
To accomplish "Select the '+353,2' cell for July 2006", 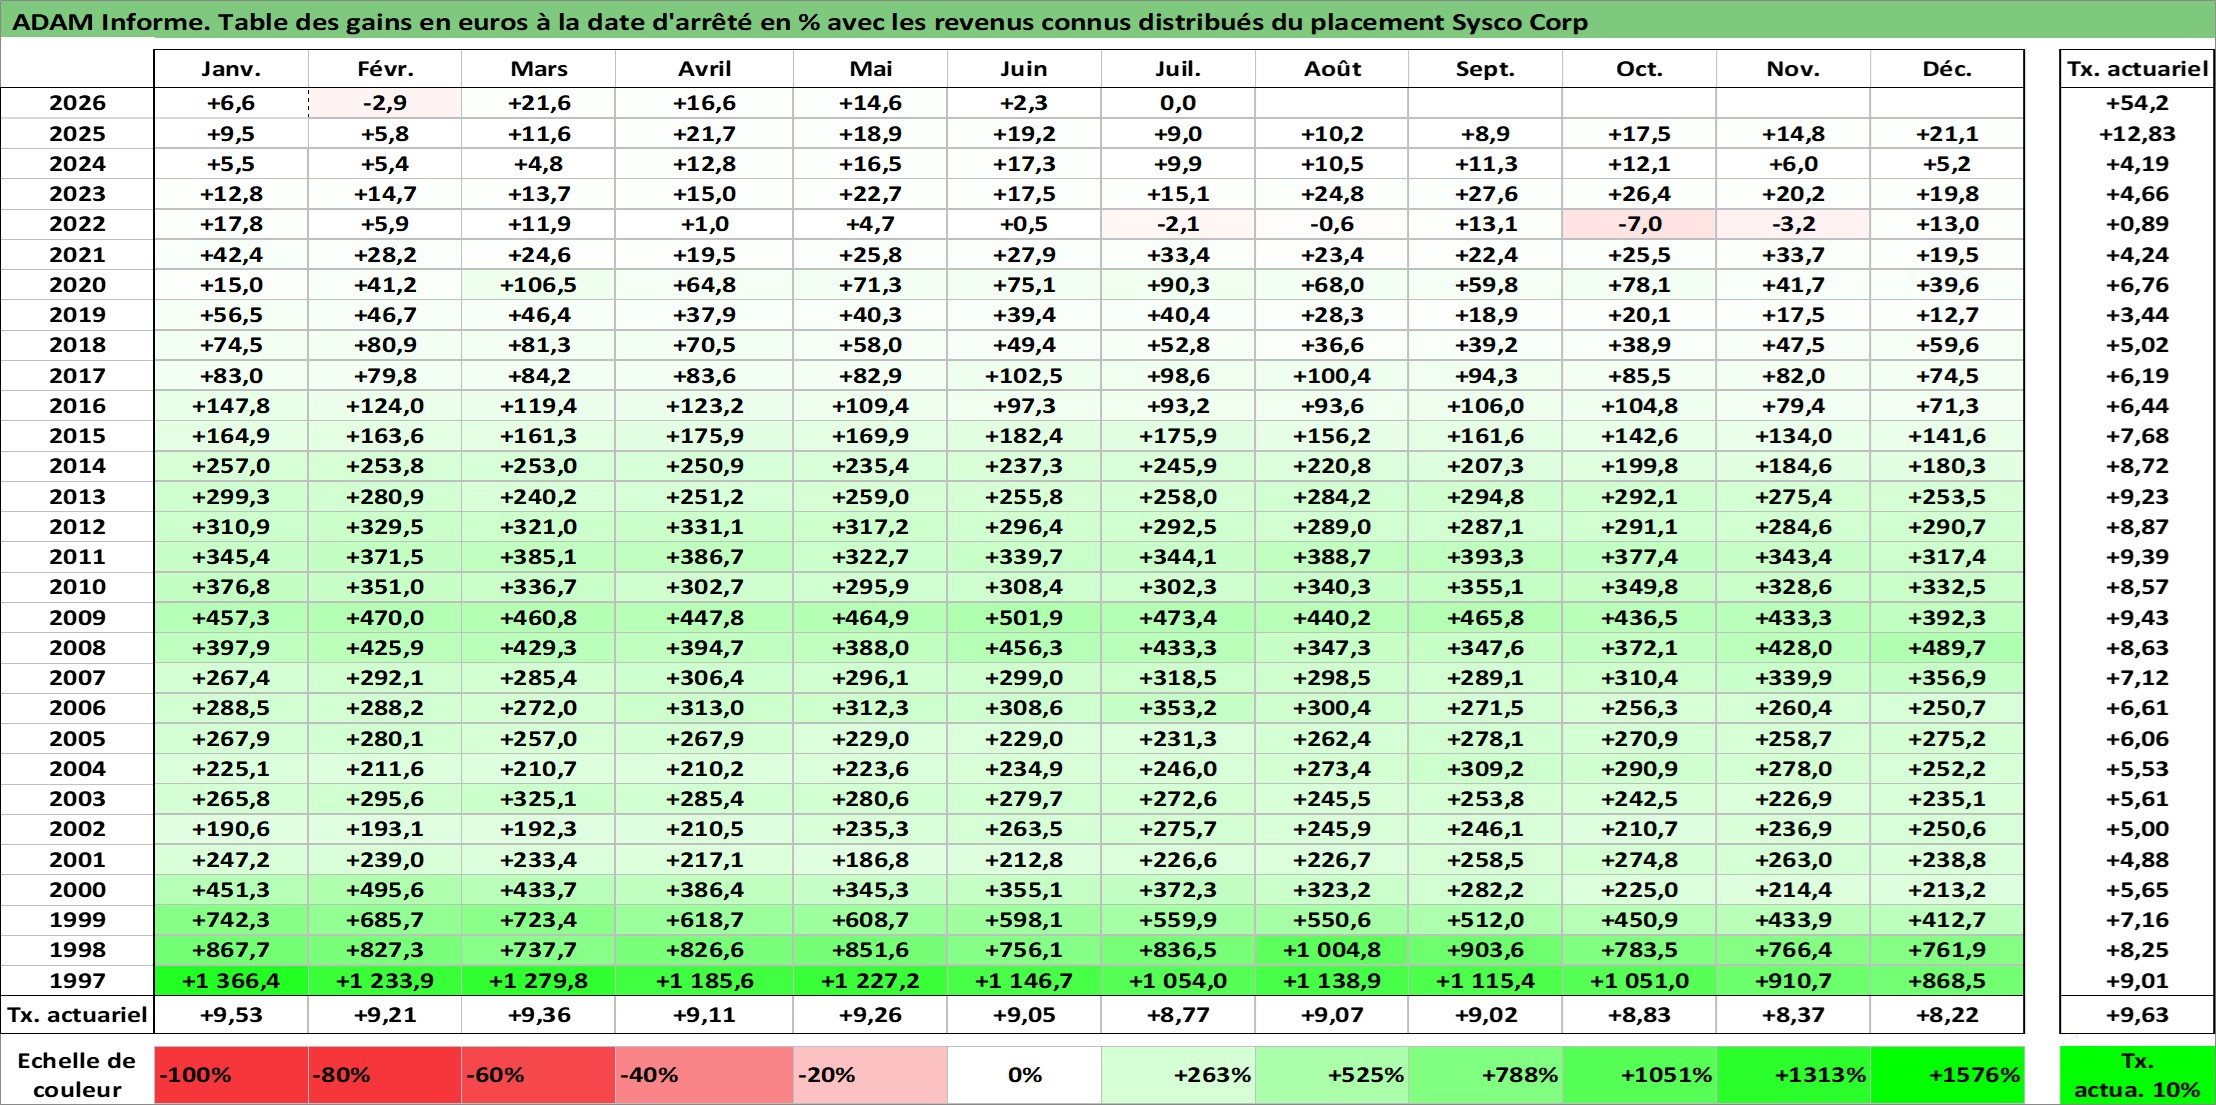I will pos(1179,708).
